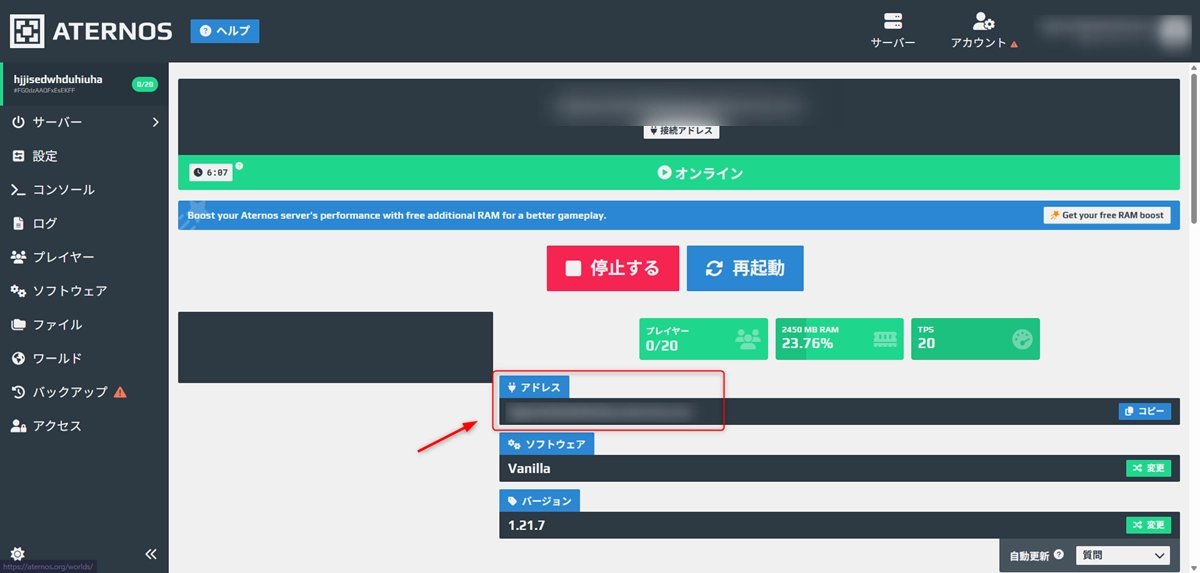Image resolution: width=1200 pixels, height=573 pixels.
Task: Click the コピー copy address button
Action: pyautogui.click(x=1144, y=411)
